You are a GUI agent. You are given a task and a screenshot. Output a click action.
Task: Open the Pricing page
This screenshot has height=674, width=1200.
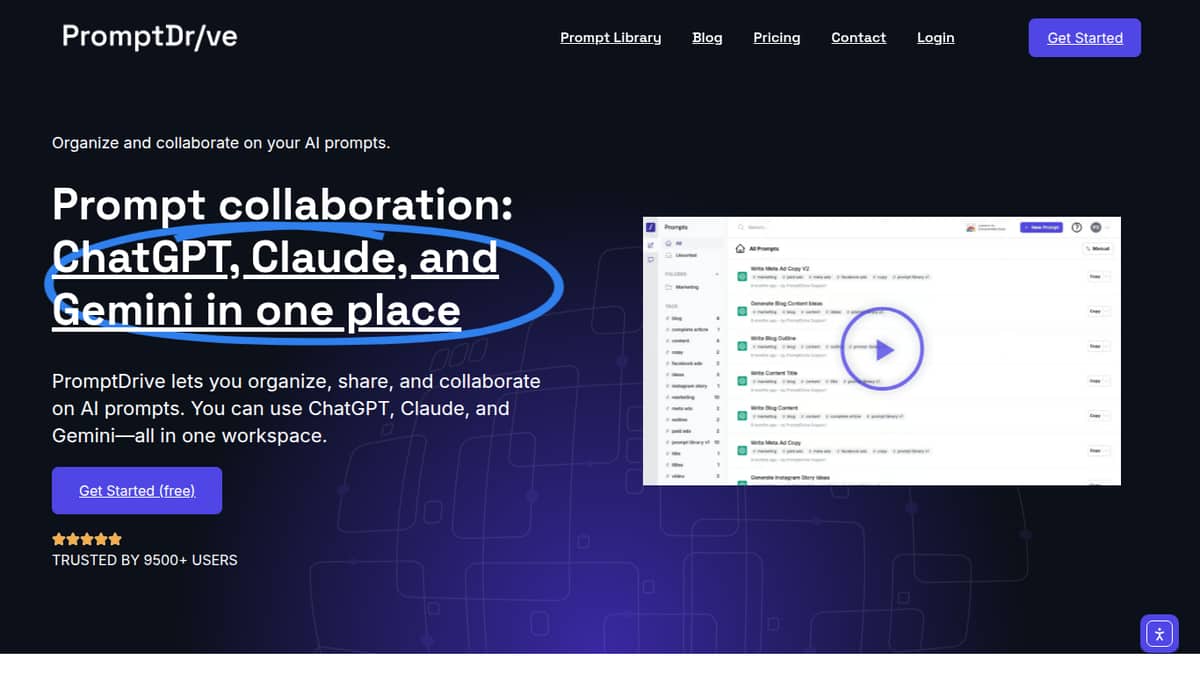click(x=777, y=38)
